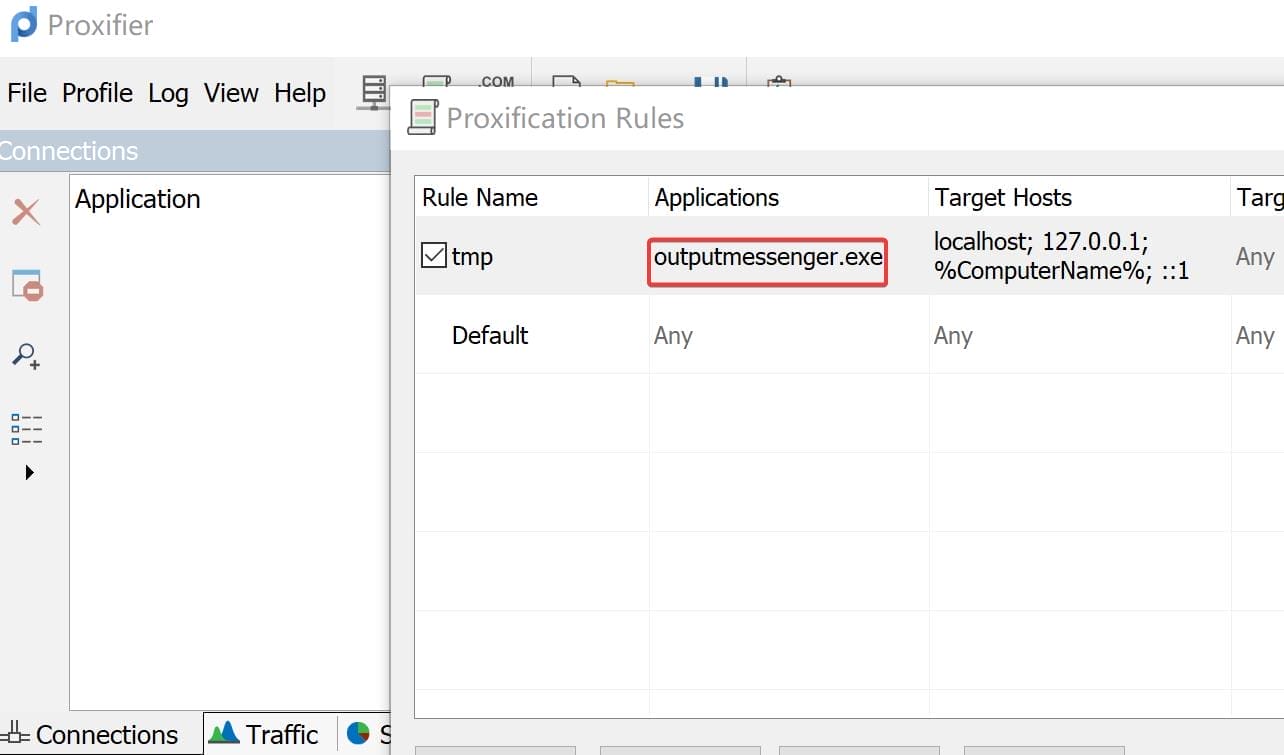Click Any in Default Target Hosts cell
Viewport: 1284px width, 755px height.
click(953, 336)
